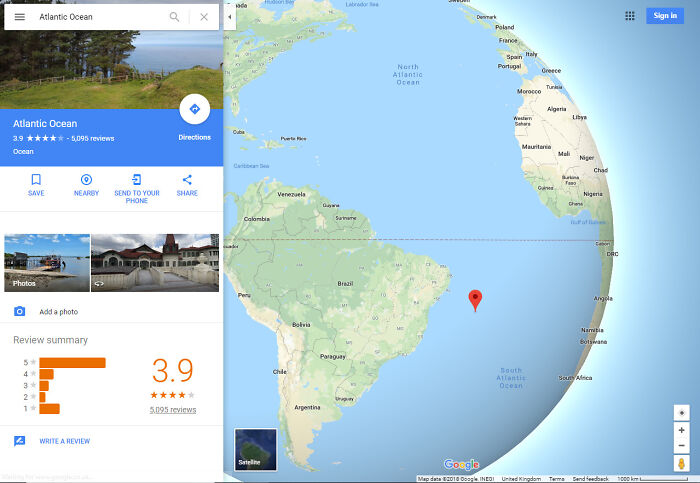Open the hamburger menu beside search
The image size is (700, 483).
20,17
